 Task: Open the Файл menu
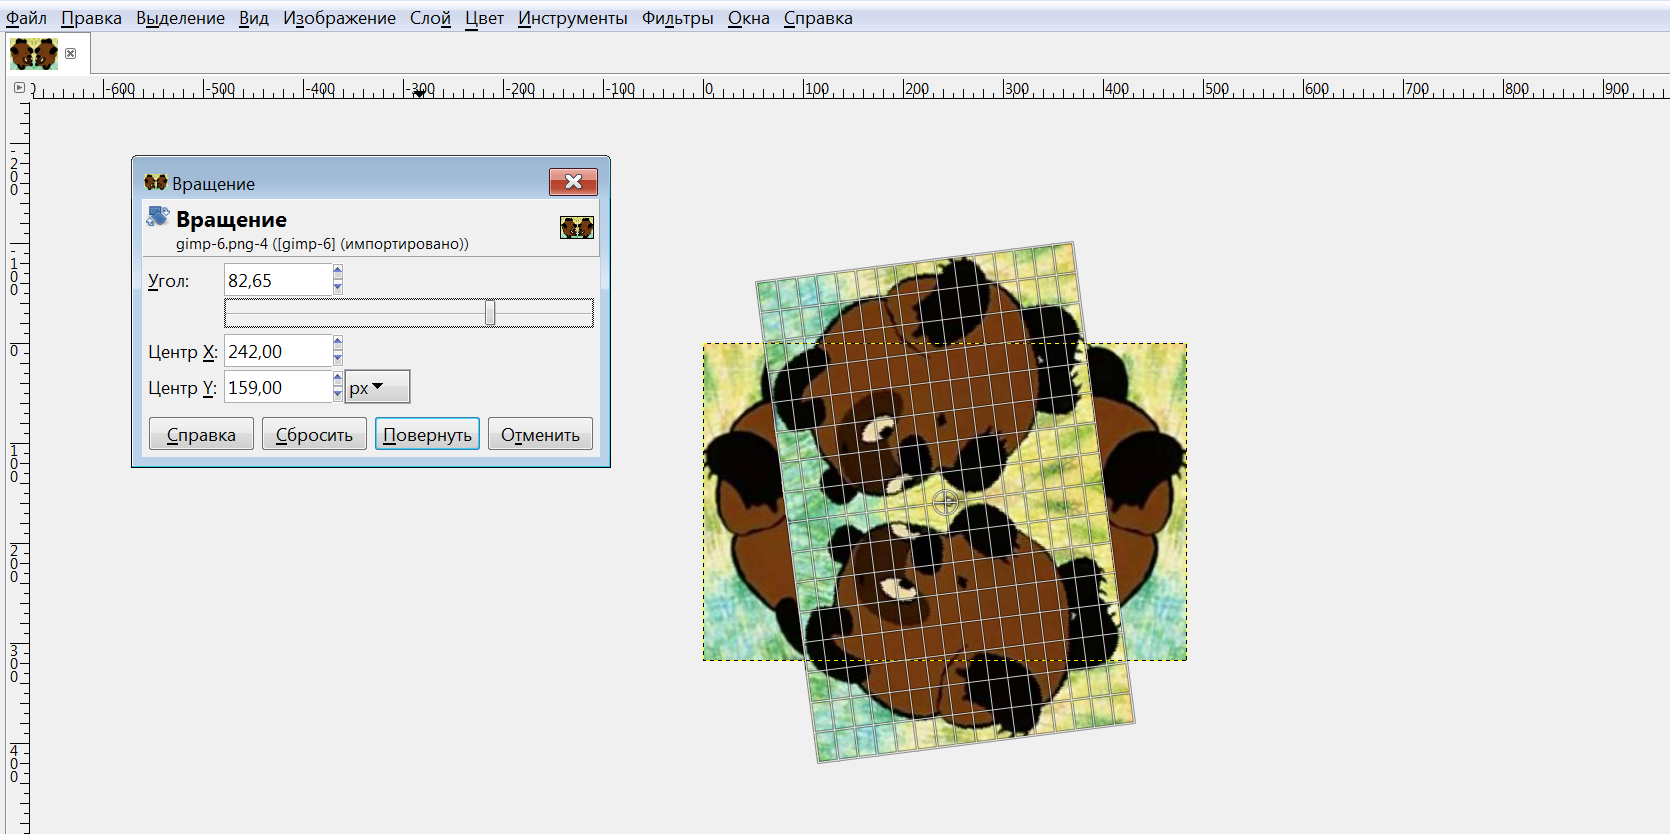pyautogui.click(x=26, y=18)
